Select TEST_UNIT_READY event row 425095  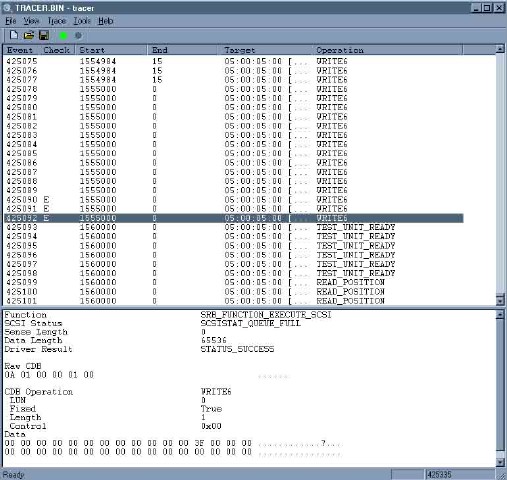[233, 246]
